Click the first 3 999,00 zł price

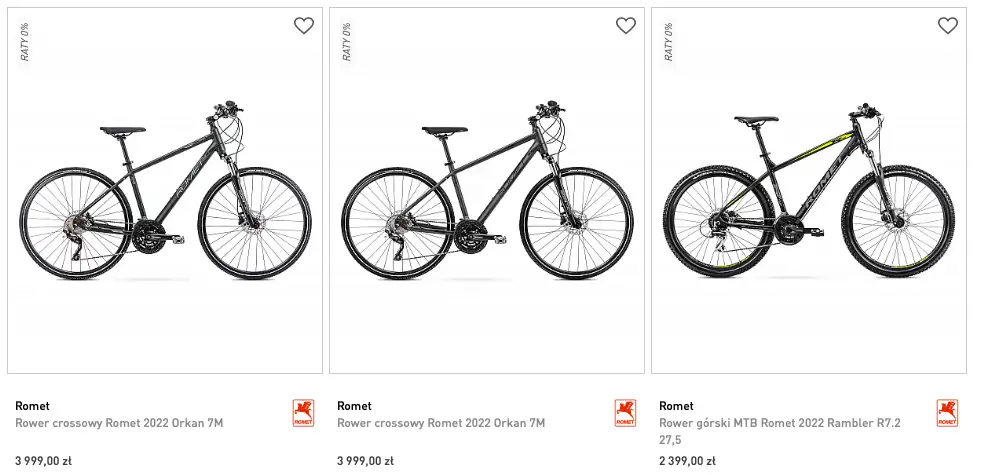click(43, 461)
